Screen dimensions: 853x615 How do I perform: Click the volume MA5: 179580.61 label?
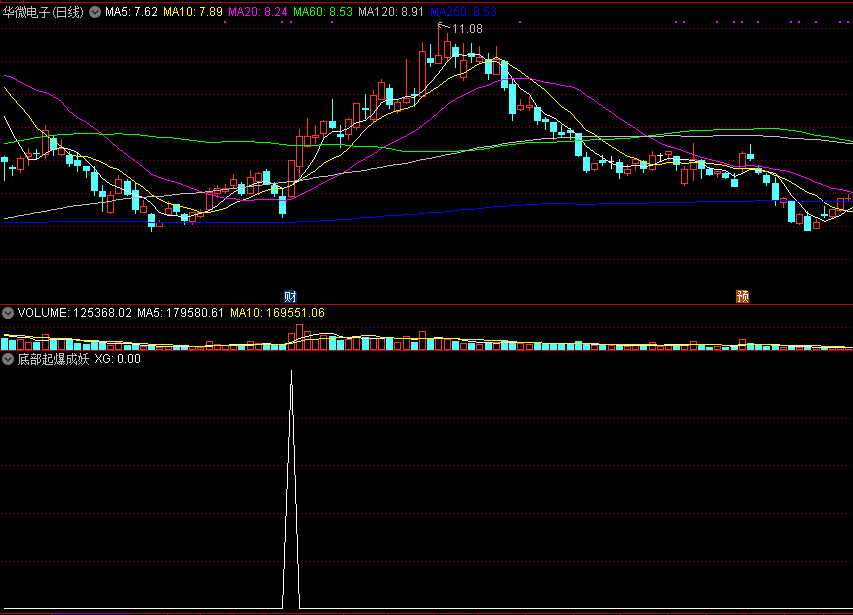pos(180,313)
